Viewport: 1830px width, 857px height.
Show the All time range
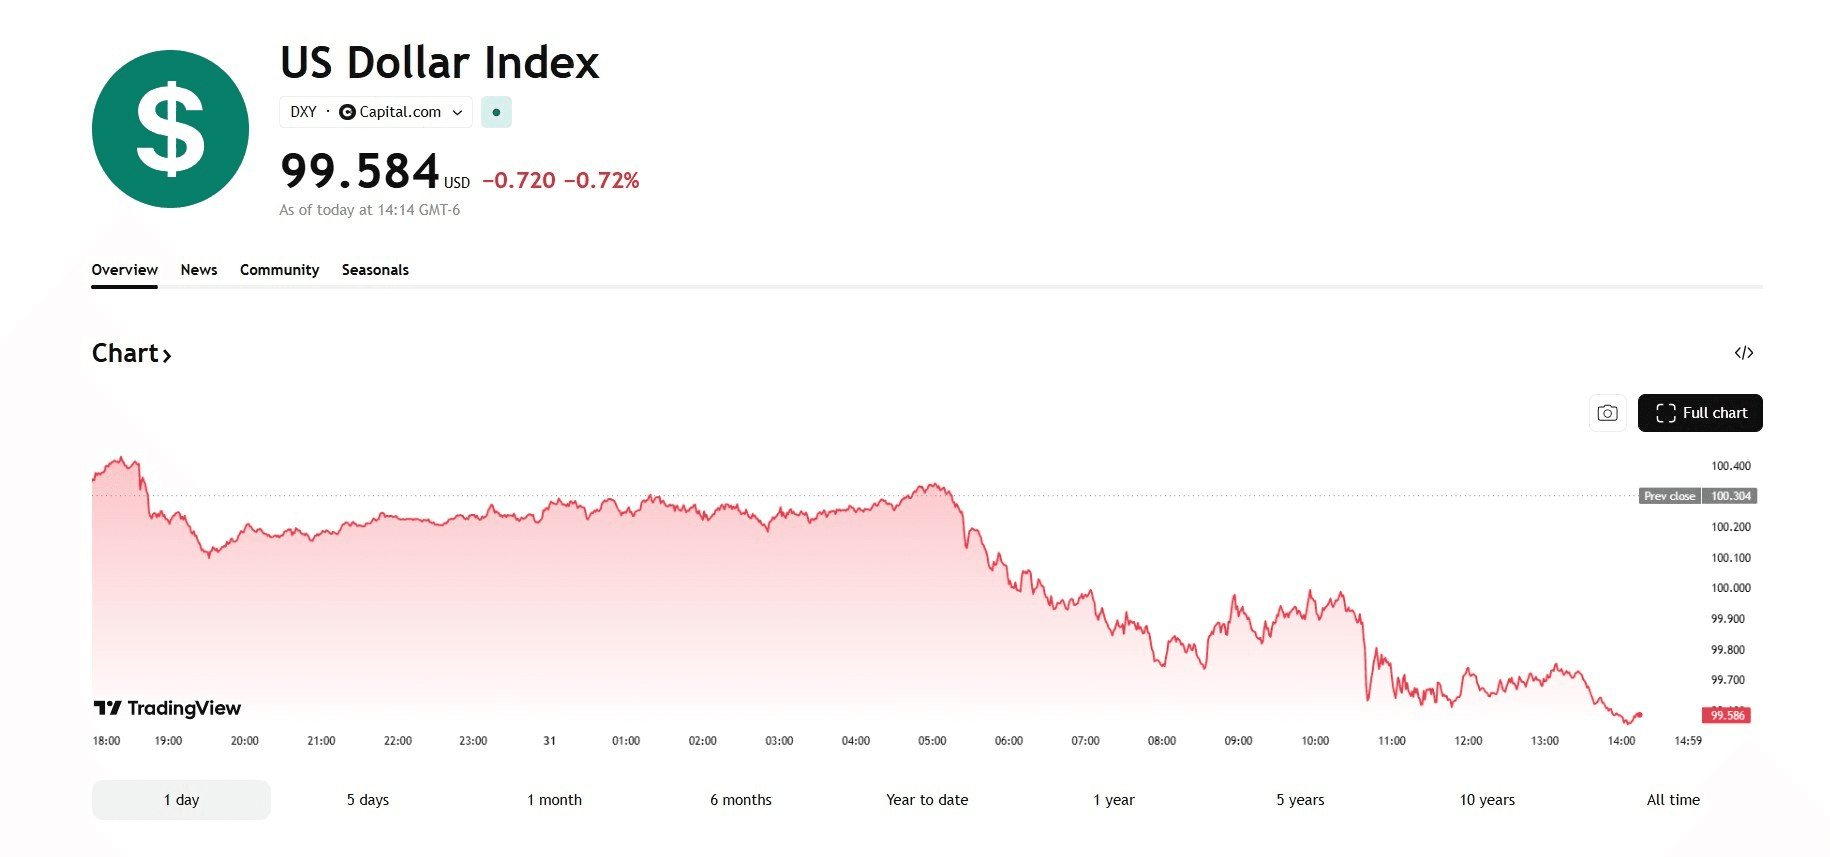tap(1673, 800)
